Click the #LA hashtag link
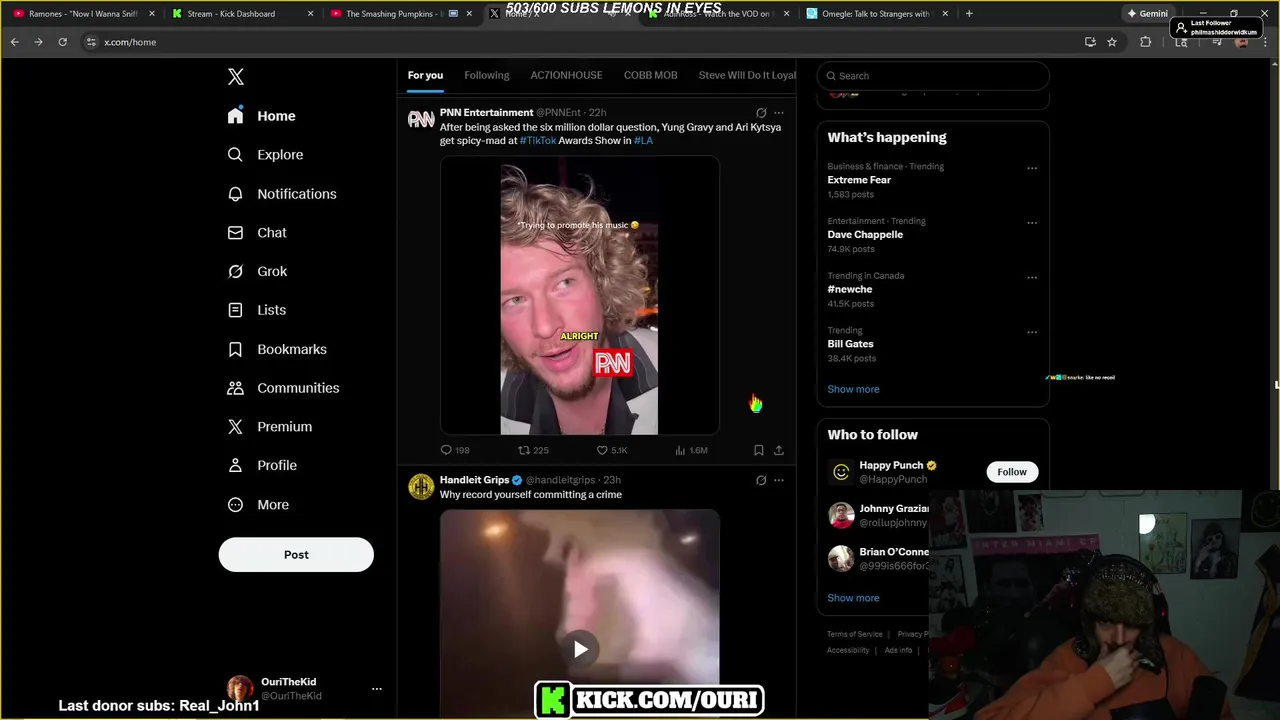This screenshot has height=720, width=1280. pos(643,141)
